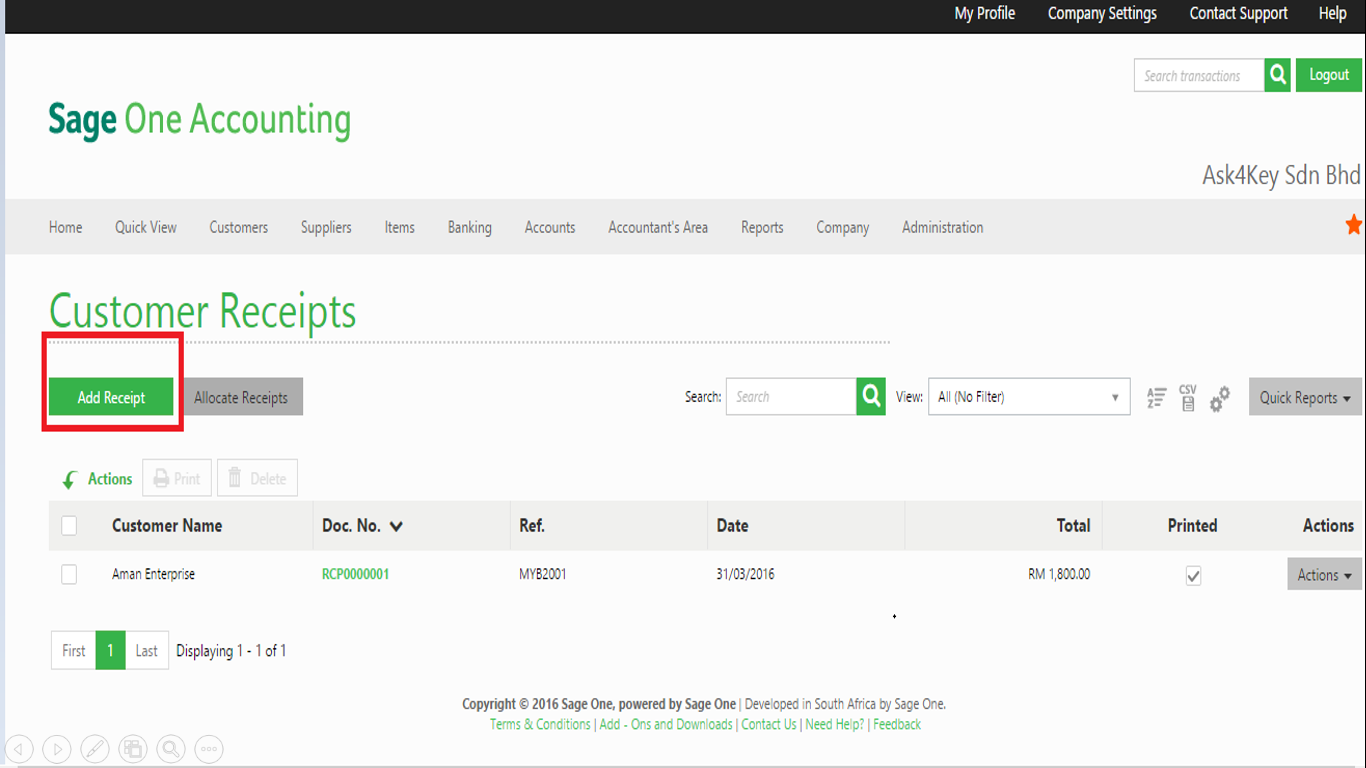Click the Logout button
The image size is (1366, 768).
click(1329, 75)
